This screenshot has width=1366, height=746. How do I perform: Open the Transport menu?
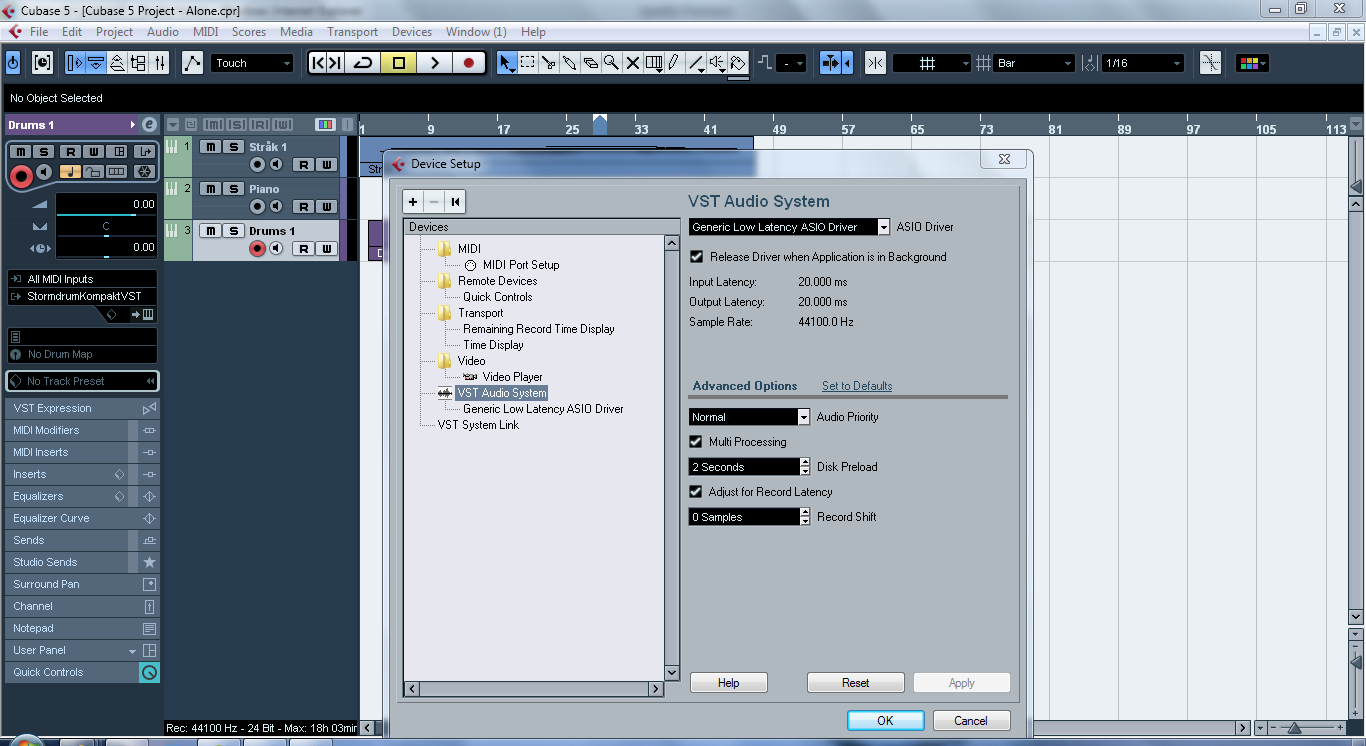(352, 32)
